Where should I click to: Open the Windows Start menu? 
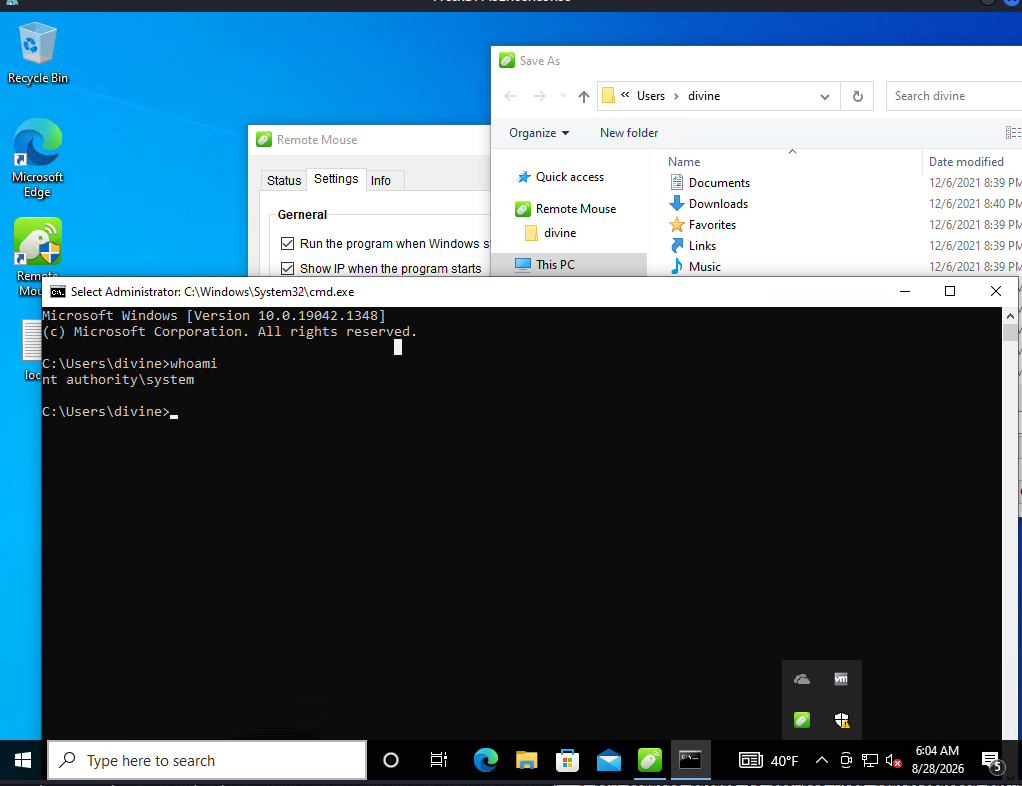coord(23,761)
